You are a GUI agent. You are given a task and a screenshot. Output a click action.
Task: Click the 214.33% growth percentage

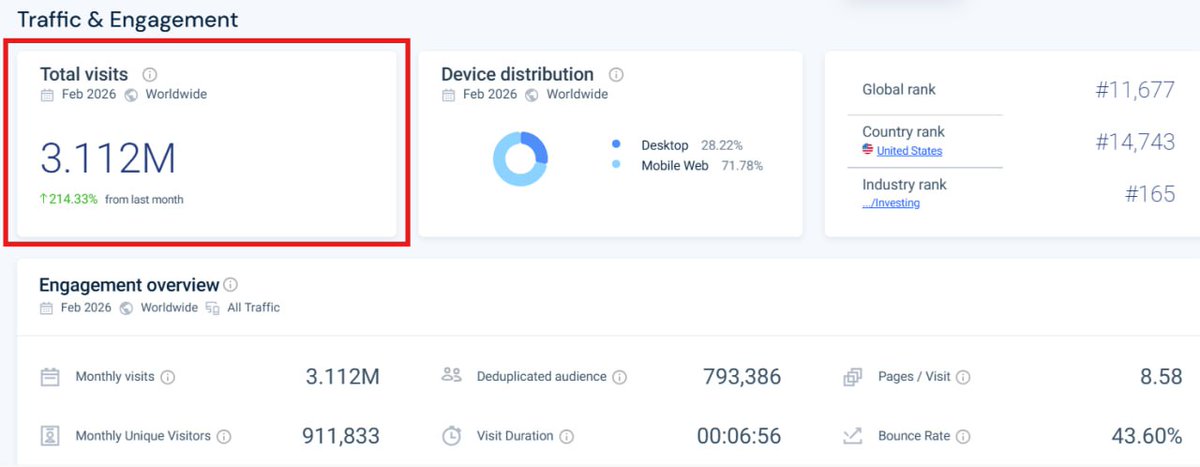tap(73, 199)
